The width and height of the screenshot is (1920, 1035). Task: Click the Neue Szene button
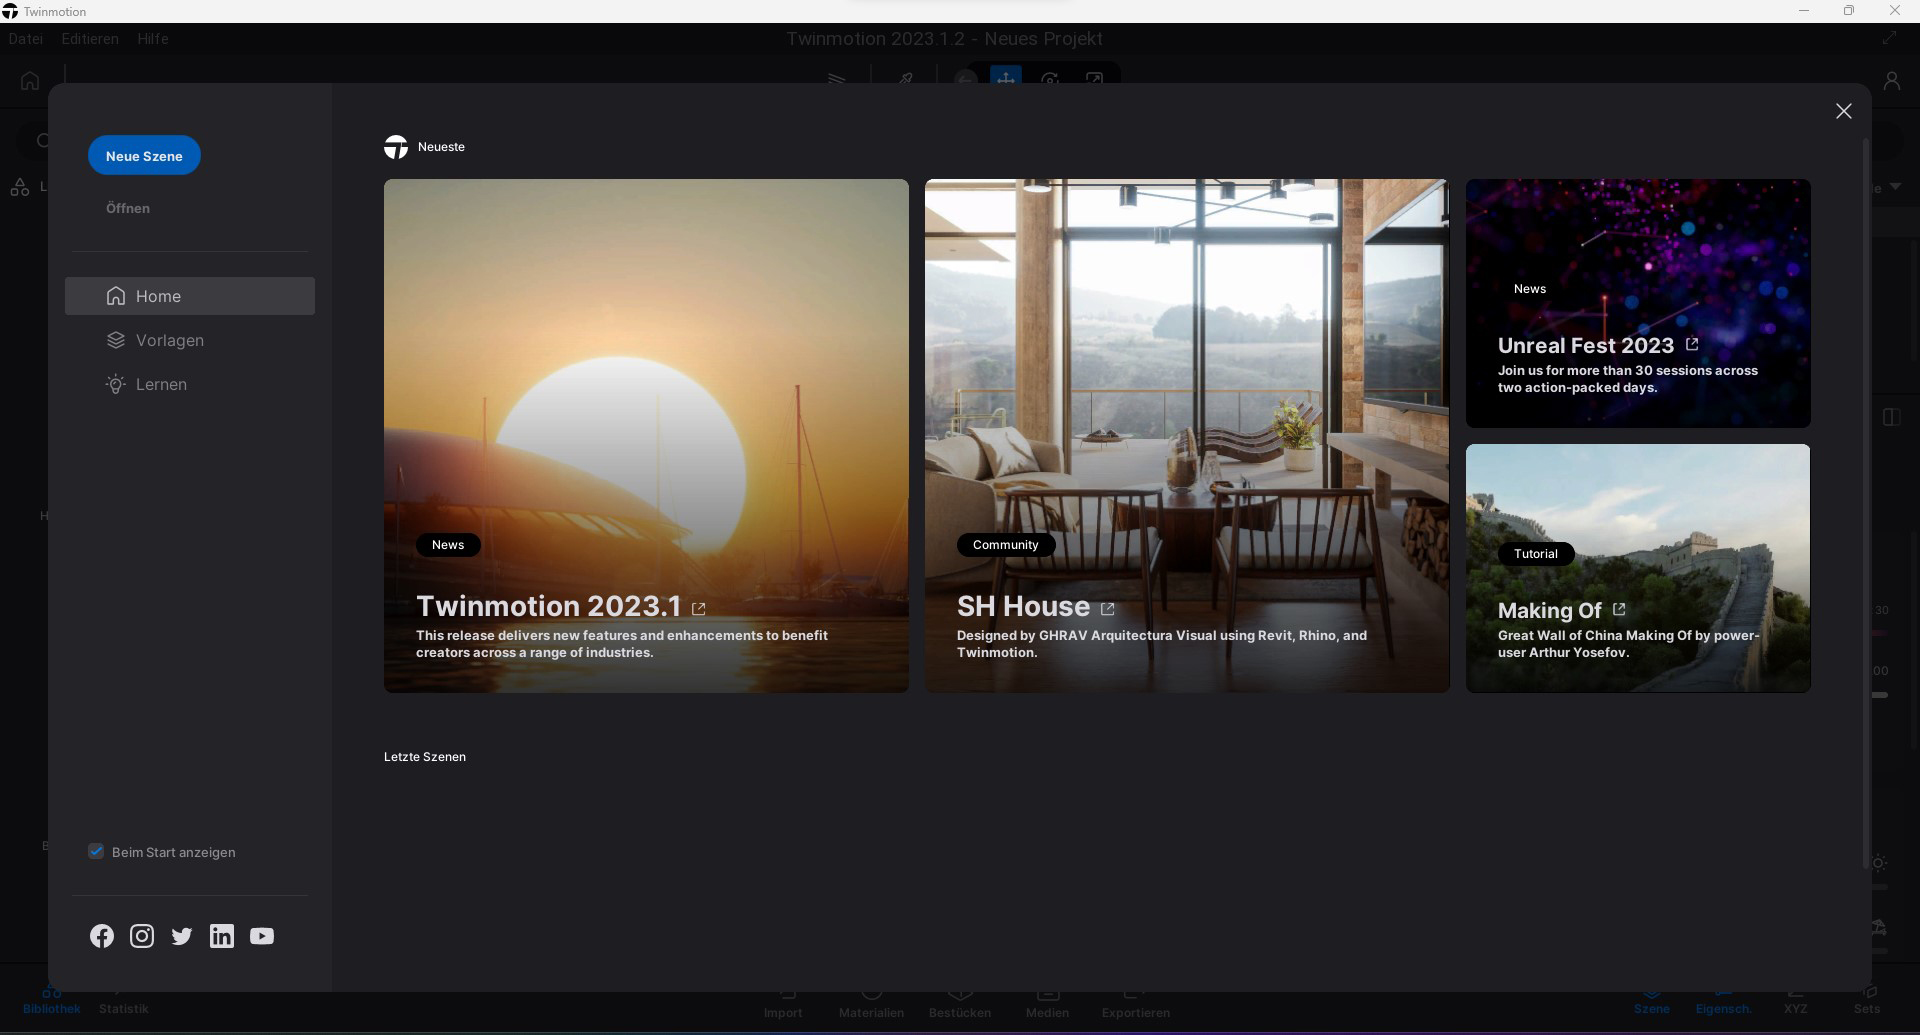pyautogui.click(x=144, y=156)
